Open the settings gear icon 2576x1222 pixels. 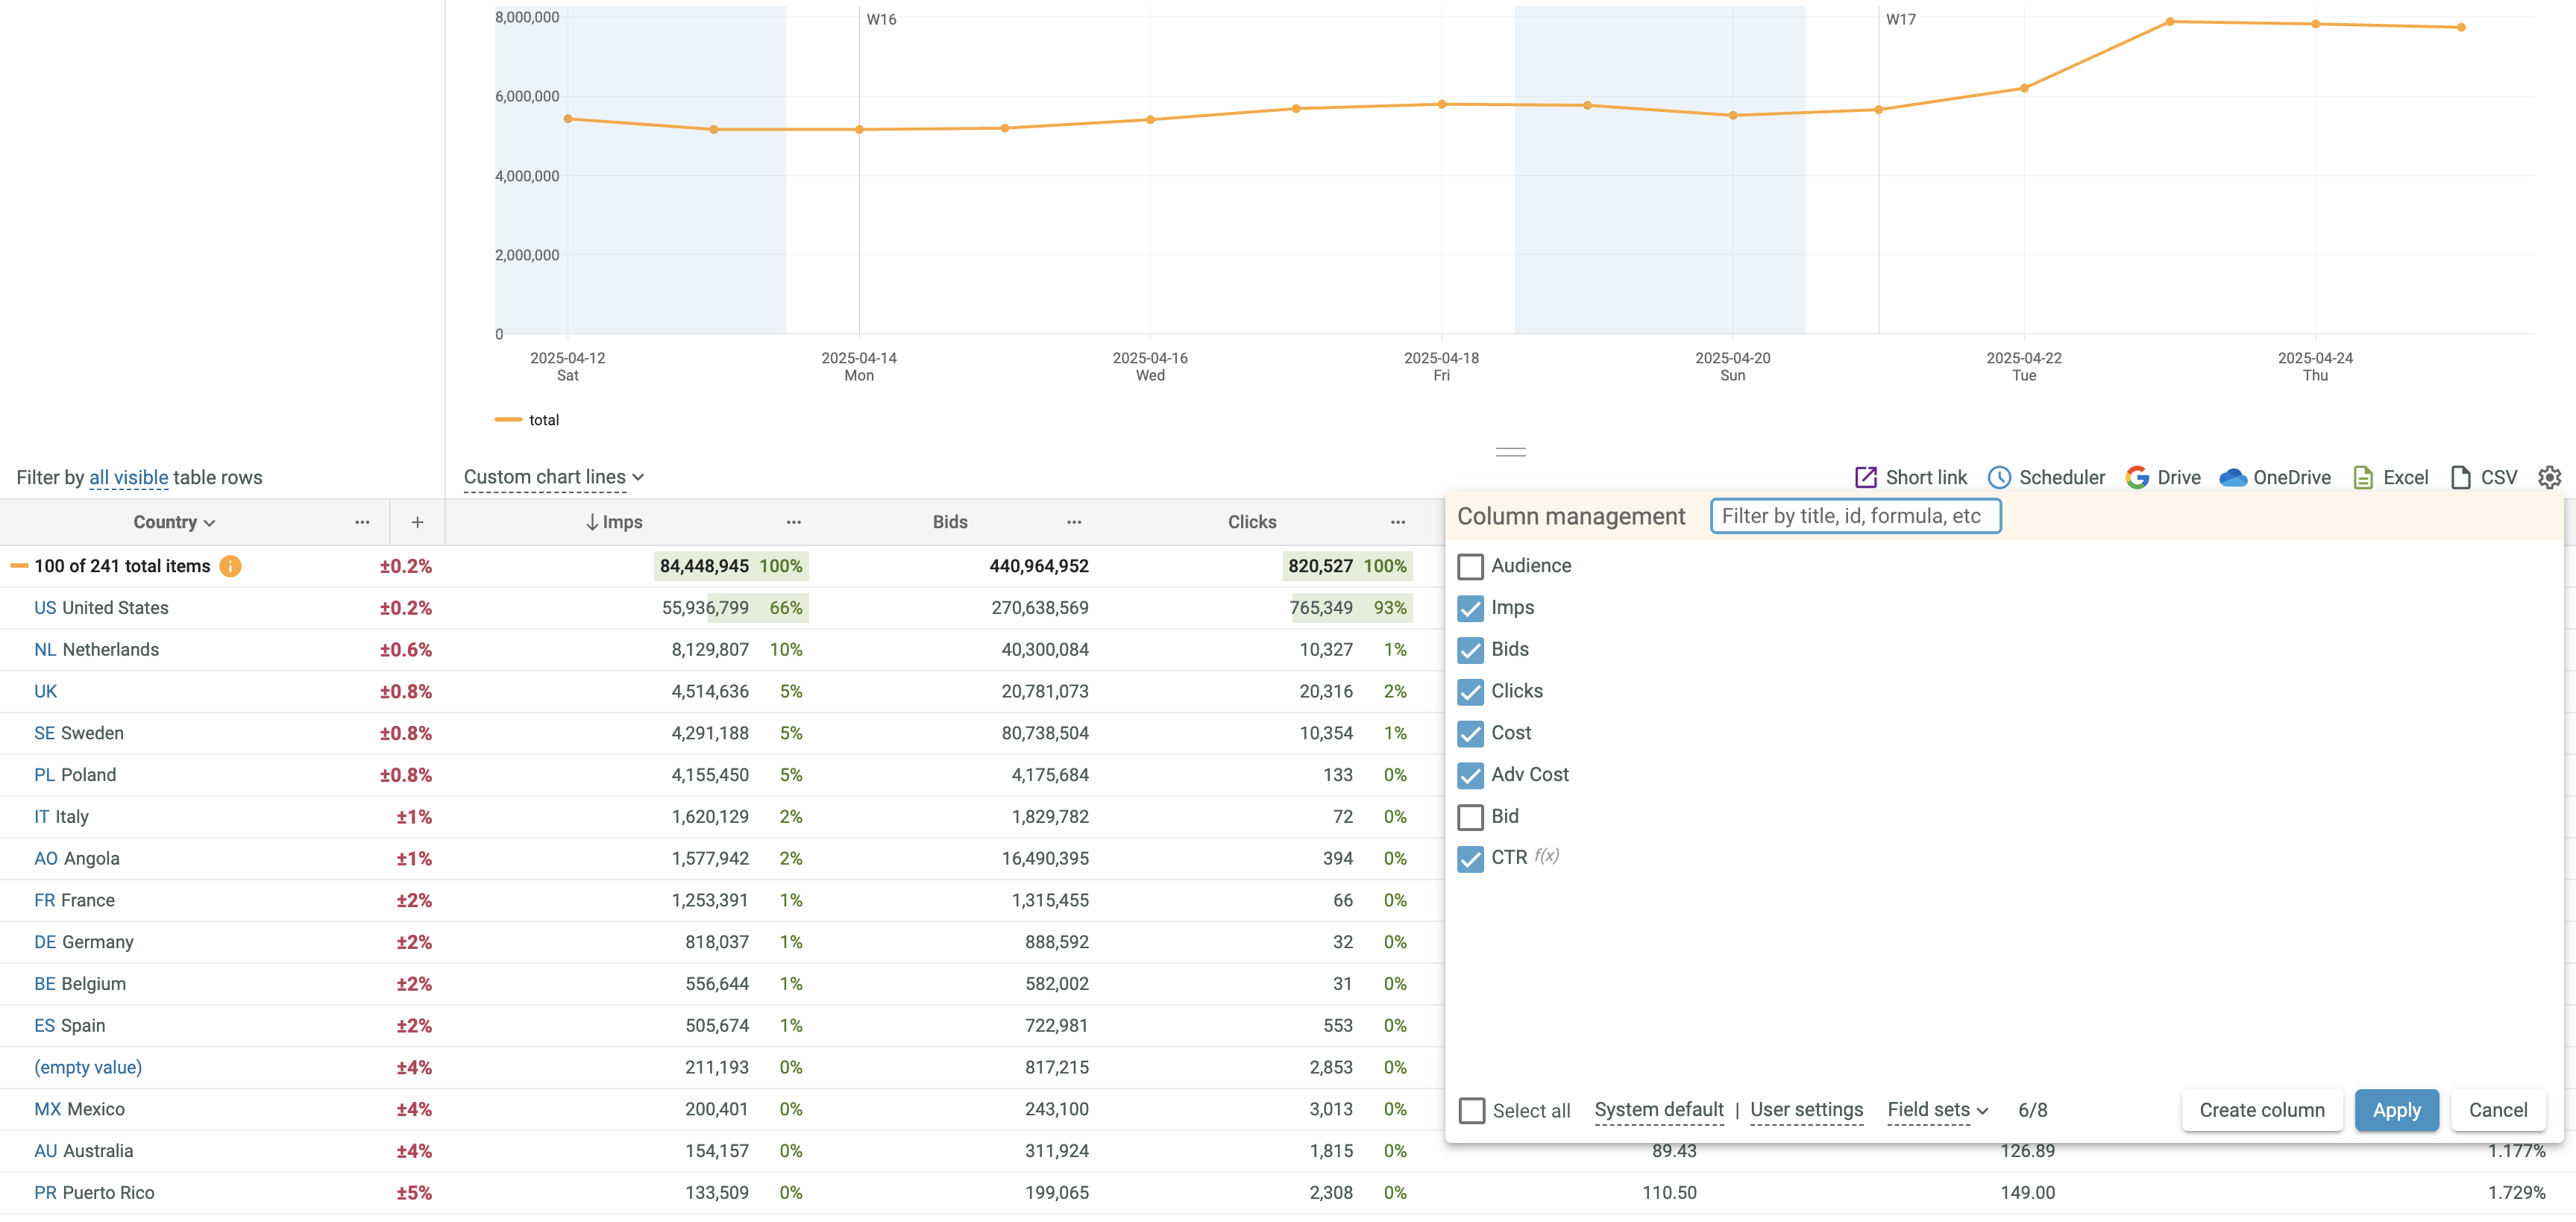click(2549, 477)
